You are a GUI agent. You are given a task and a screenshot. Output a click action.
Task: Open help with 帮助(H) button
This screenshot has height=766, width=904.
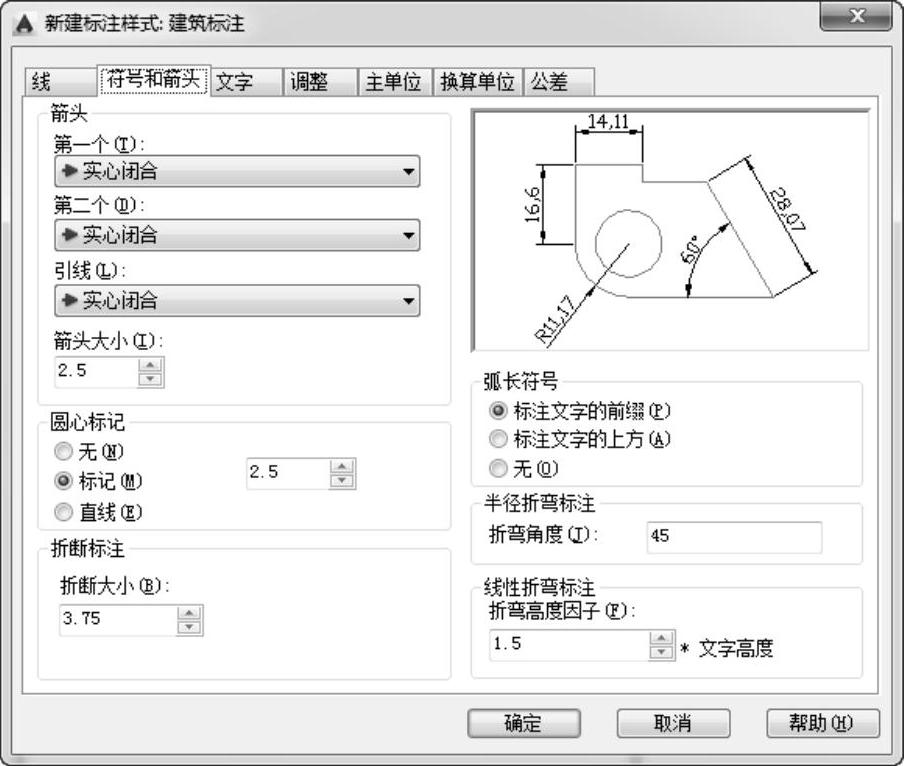823,723
